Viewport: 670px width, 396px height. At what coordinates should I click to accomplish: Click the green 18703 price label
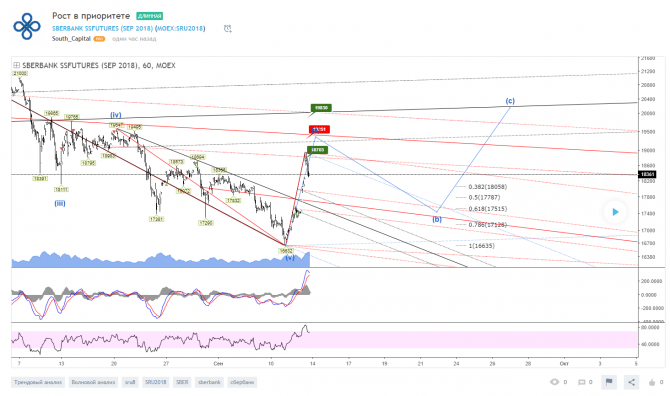tap(317, 150)
